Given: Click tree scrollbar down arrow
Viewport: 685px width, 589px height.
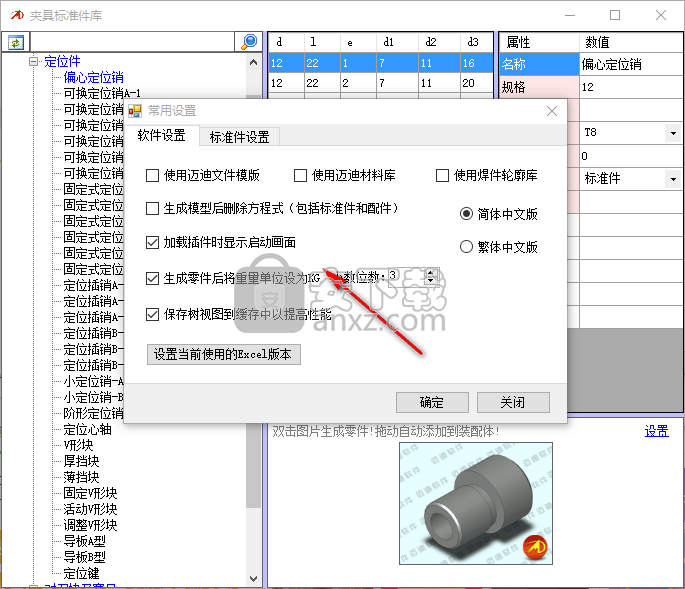Looking at the screenshot, I should [x=253, y=579].
